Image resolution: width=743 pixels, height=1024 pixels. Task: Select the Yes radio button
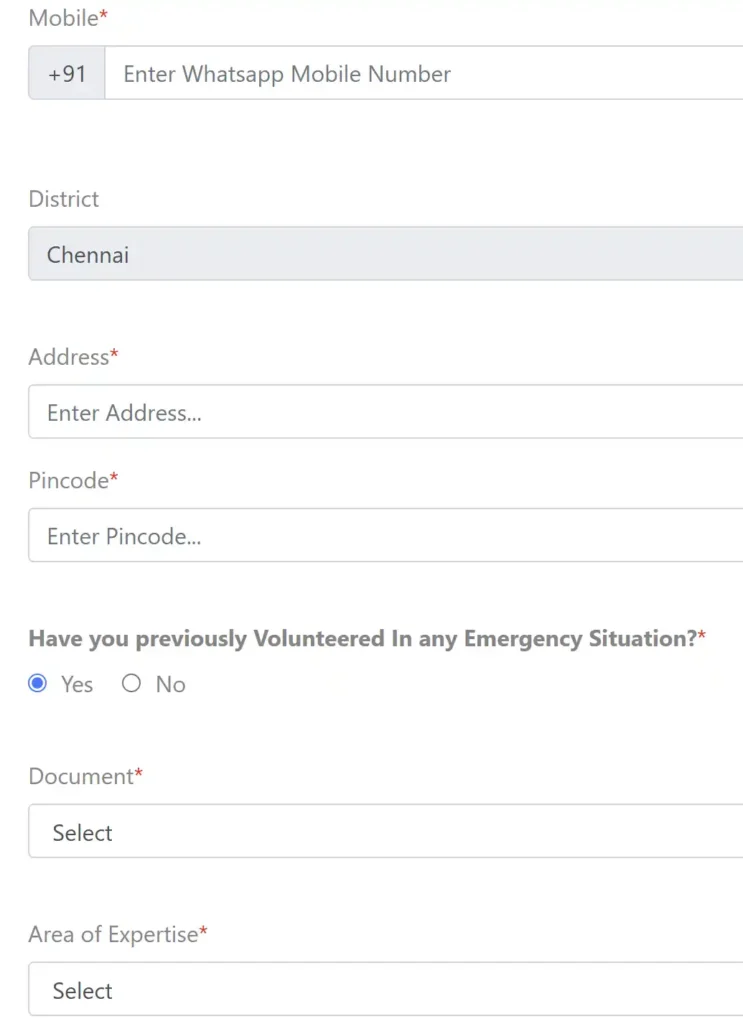click(x=38, y=683)
